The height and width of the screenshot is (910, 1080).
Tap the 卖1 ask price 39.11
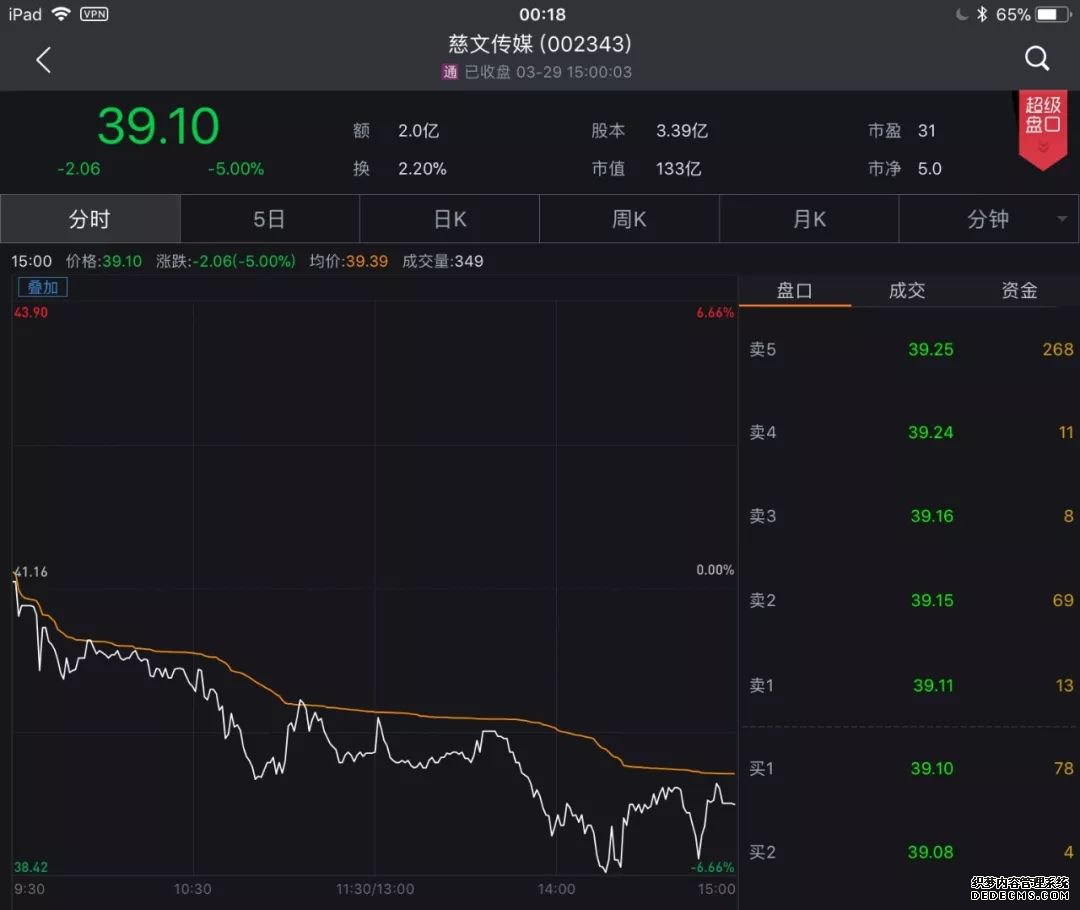pos(932,685)
